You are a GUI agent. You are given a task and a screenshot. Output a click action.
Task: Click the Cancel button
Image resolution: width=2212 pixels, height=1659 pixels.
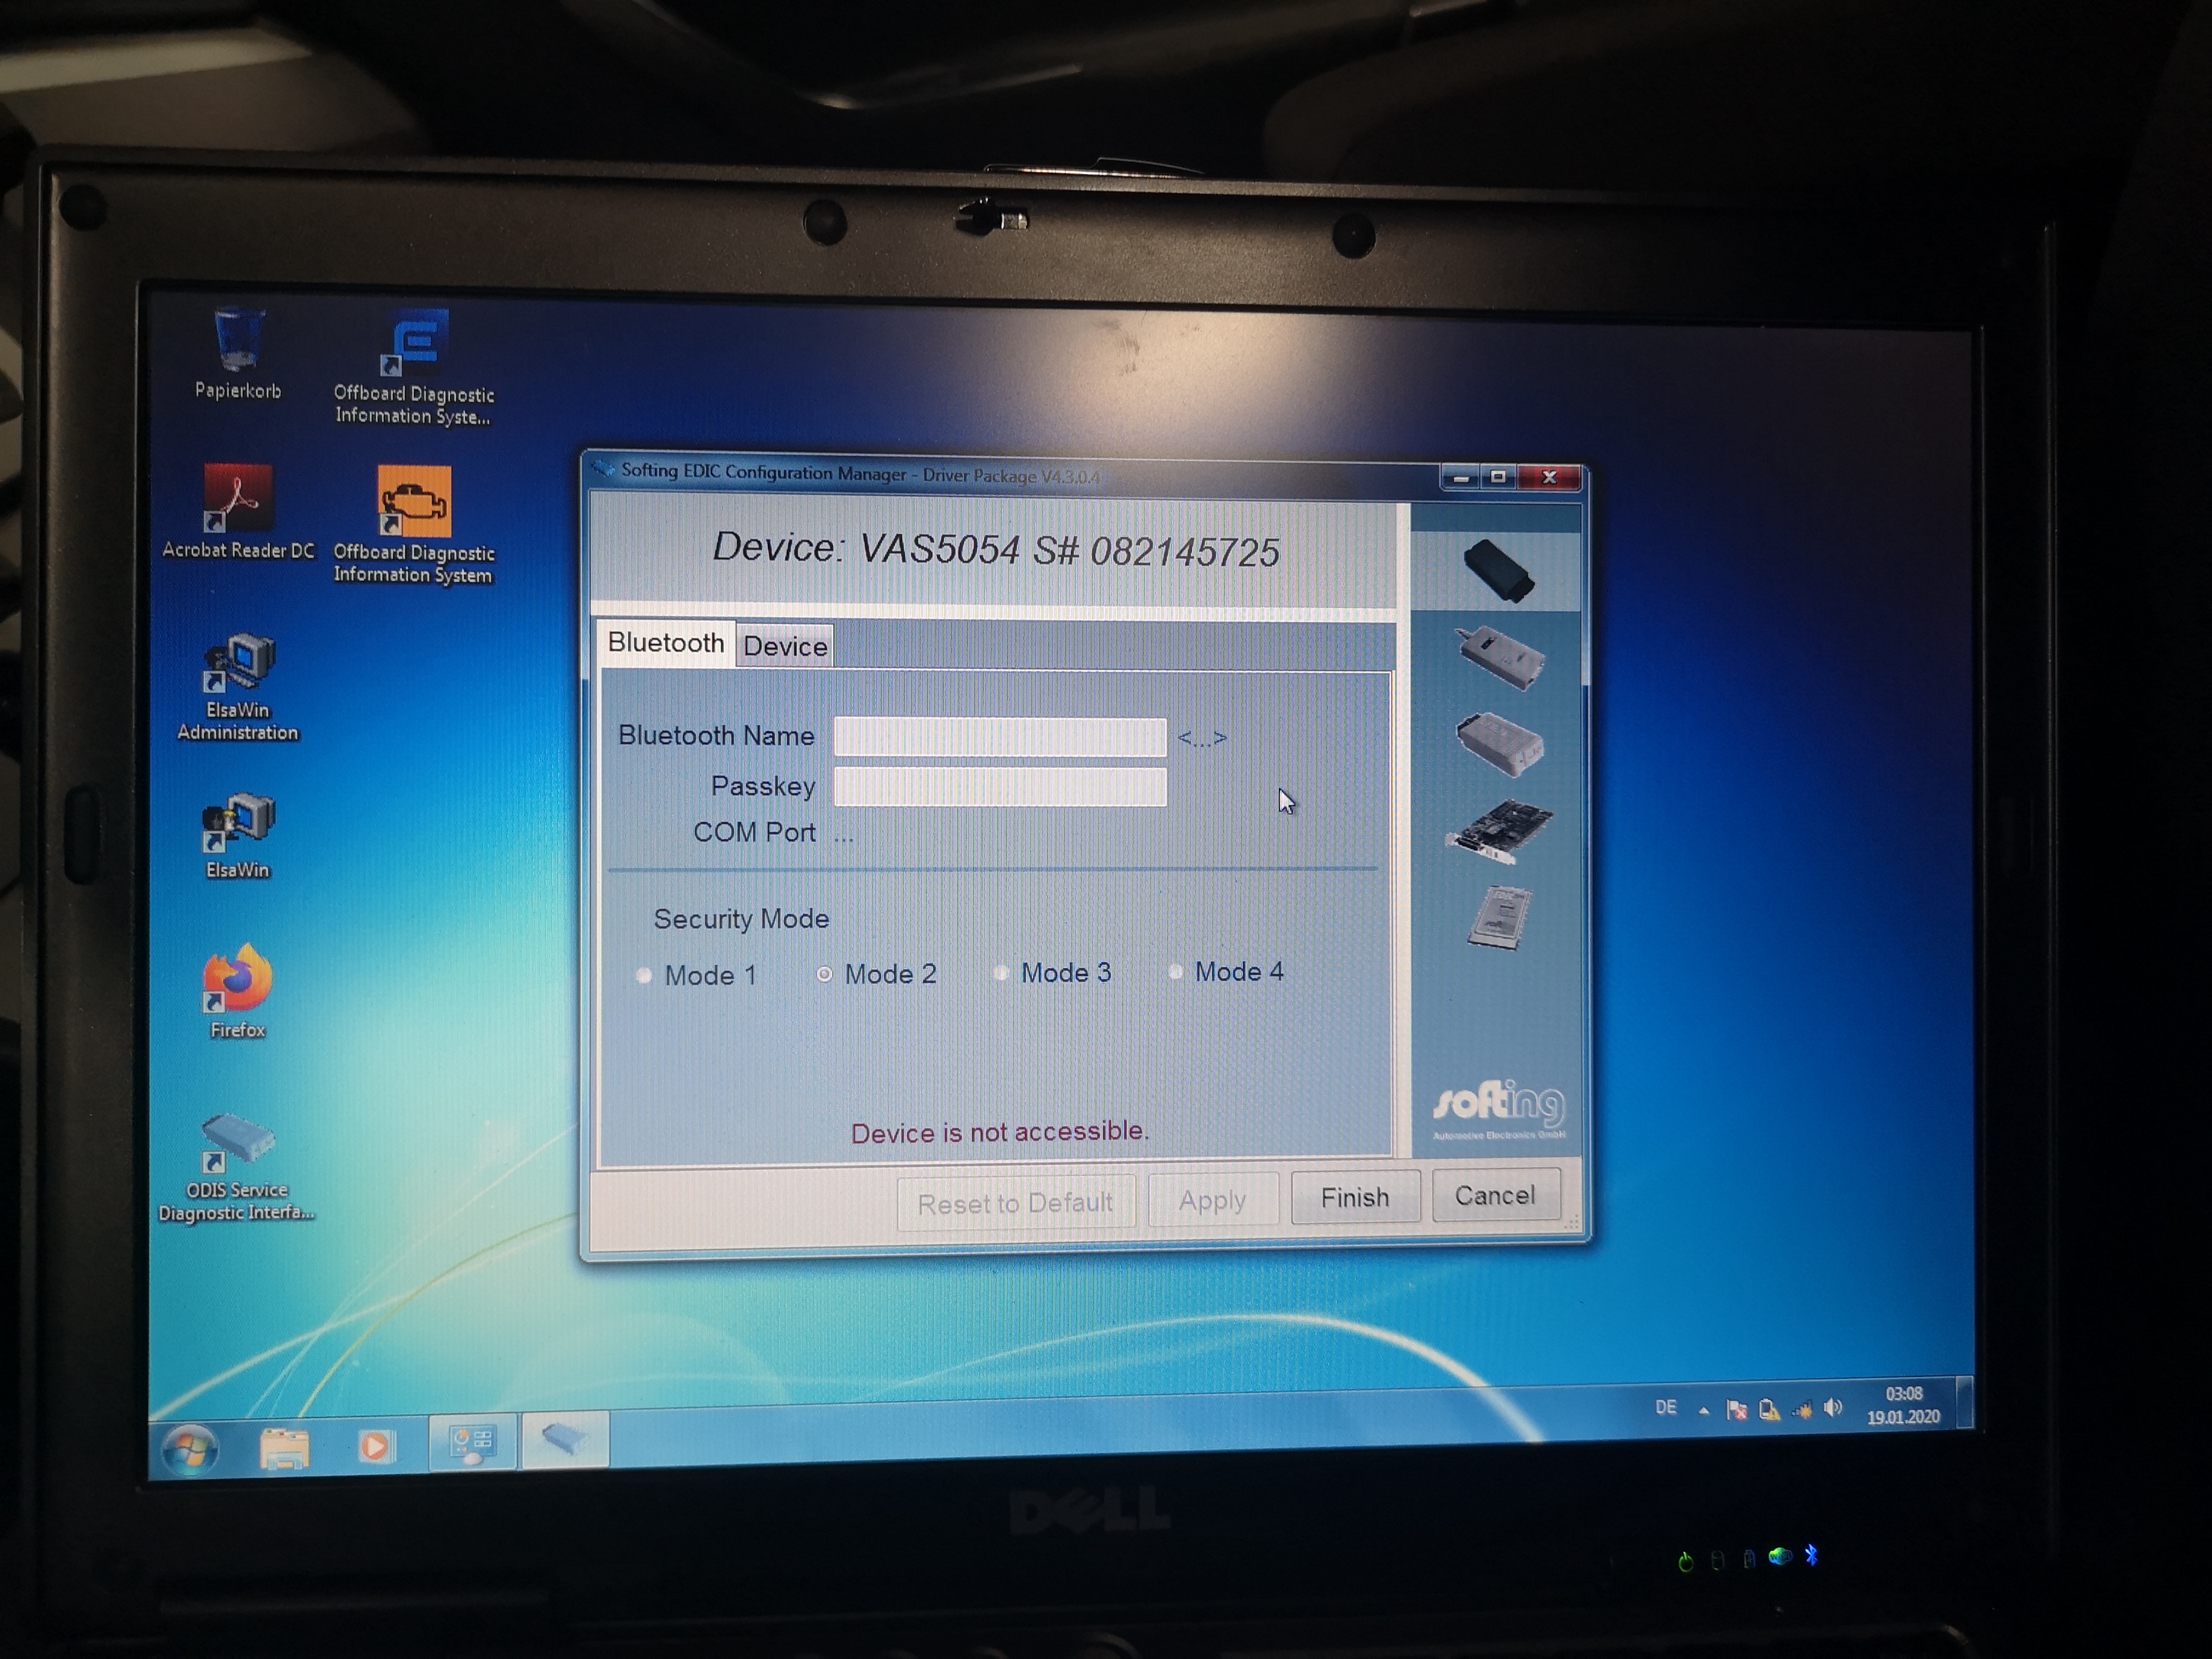tap(1495, 1195)
